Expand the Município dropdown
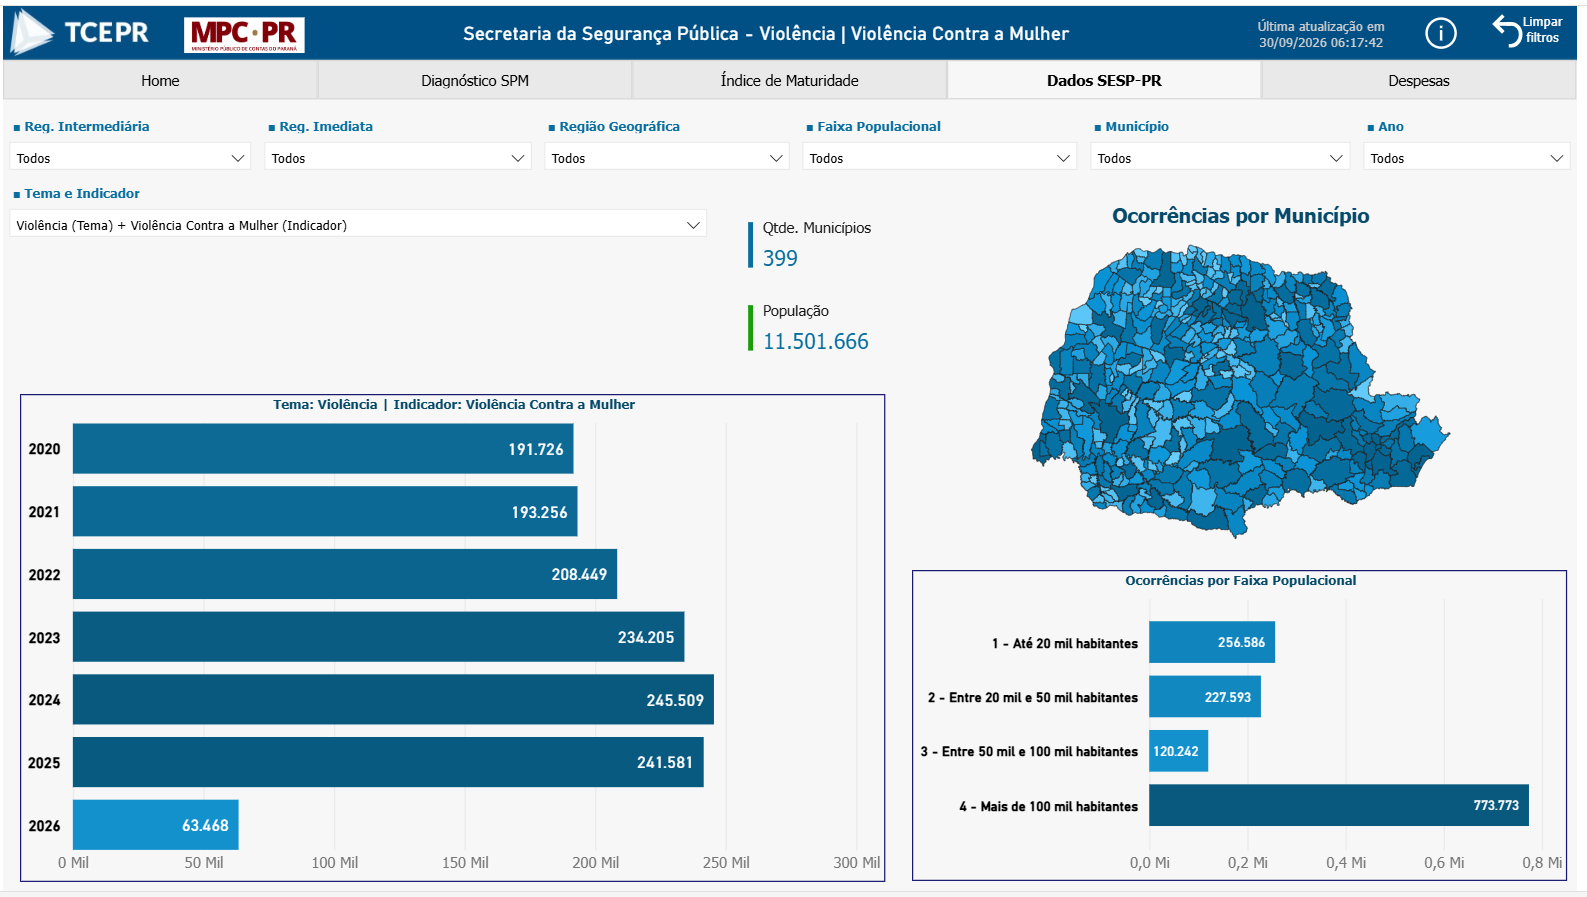The width and height of the screenshot is (1587, 897). coord(1220,158)
